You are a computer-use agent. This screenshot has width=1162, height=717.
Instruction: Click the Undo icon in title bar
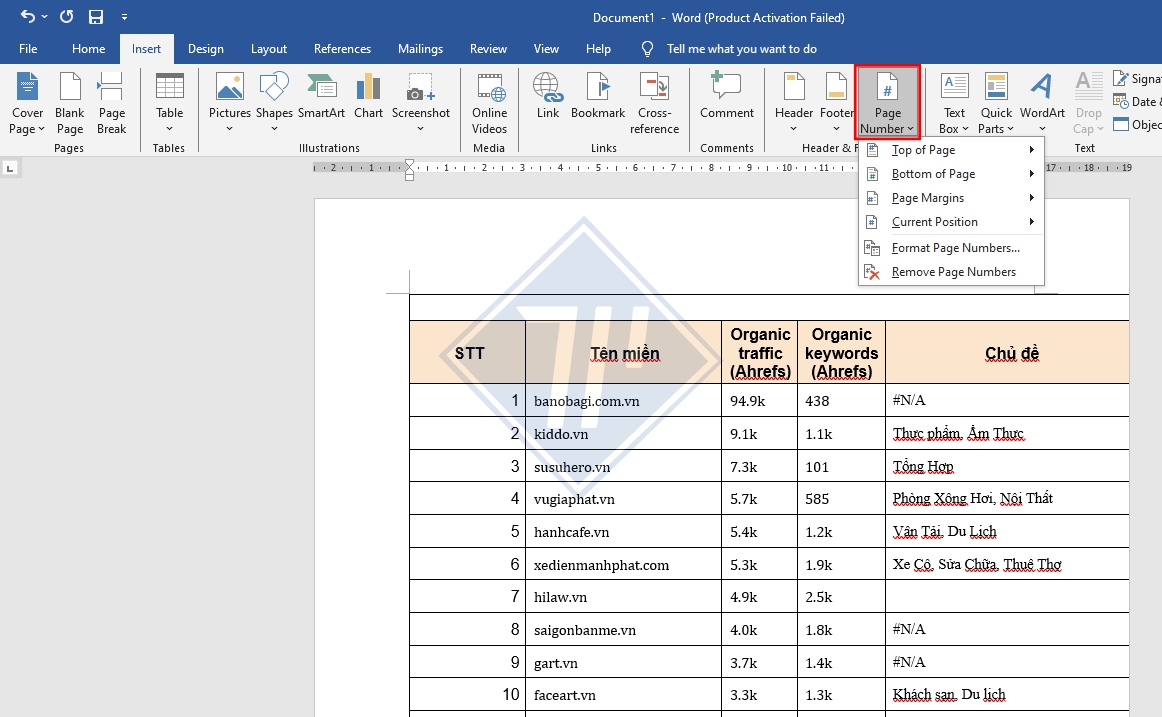[x=27, y=17]
